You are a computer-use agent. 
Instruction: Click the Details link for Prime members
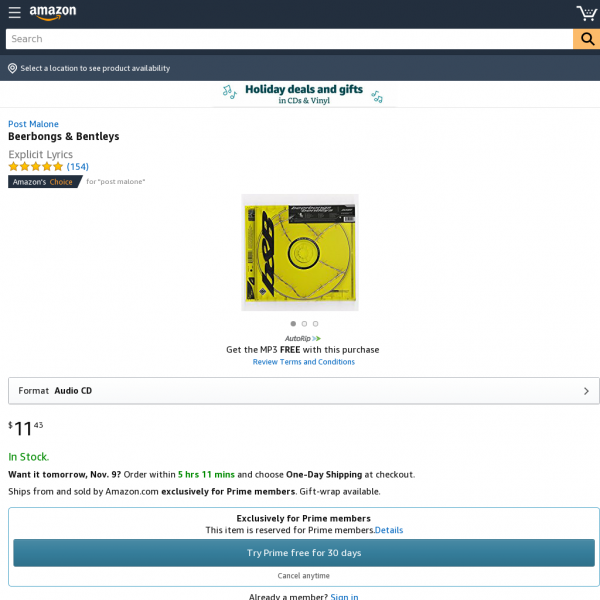(x=389, y=530)
